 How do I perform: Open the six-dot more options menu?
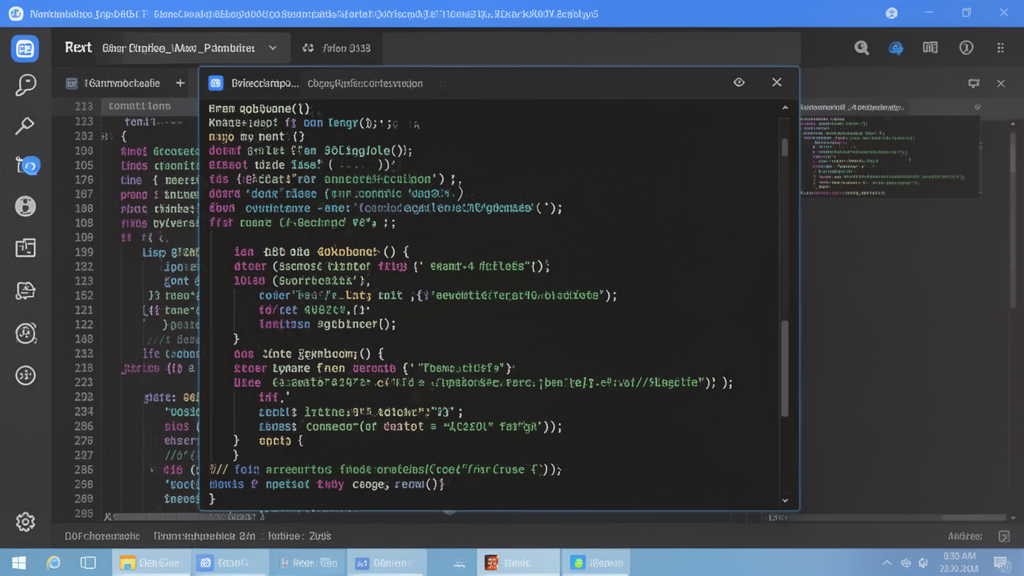coord(1000,48)
